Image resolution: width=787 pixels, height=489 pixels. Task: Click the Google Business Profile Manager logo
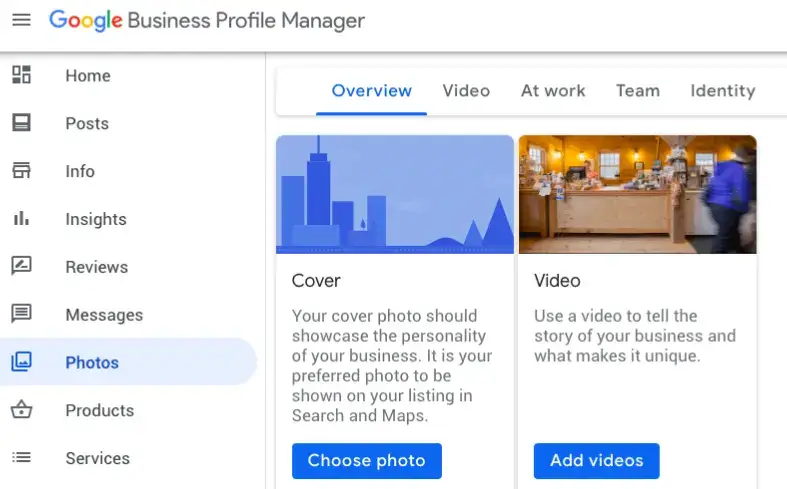click(207, 21)
